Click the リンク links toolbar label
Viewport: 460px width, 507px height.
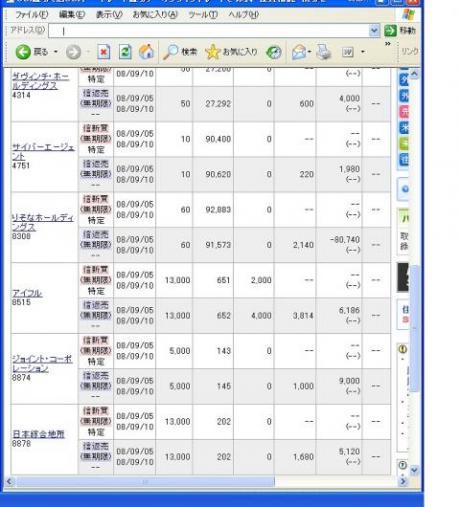[x=410, y=51]
